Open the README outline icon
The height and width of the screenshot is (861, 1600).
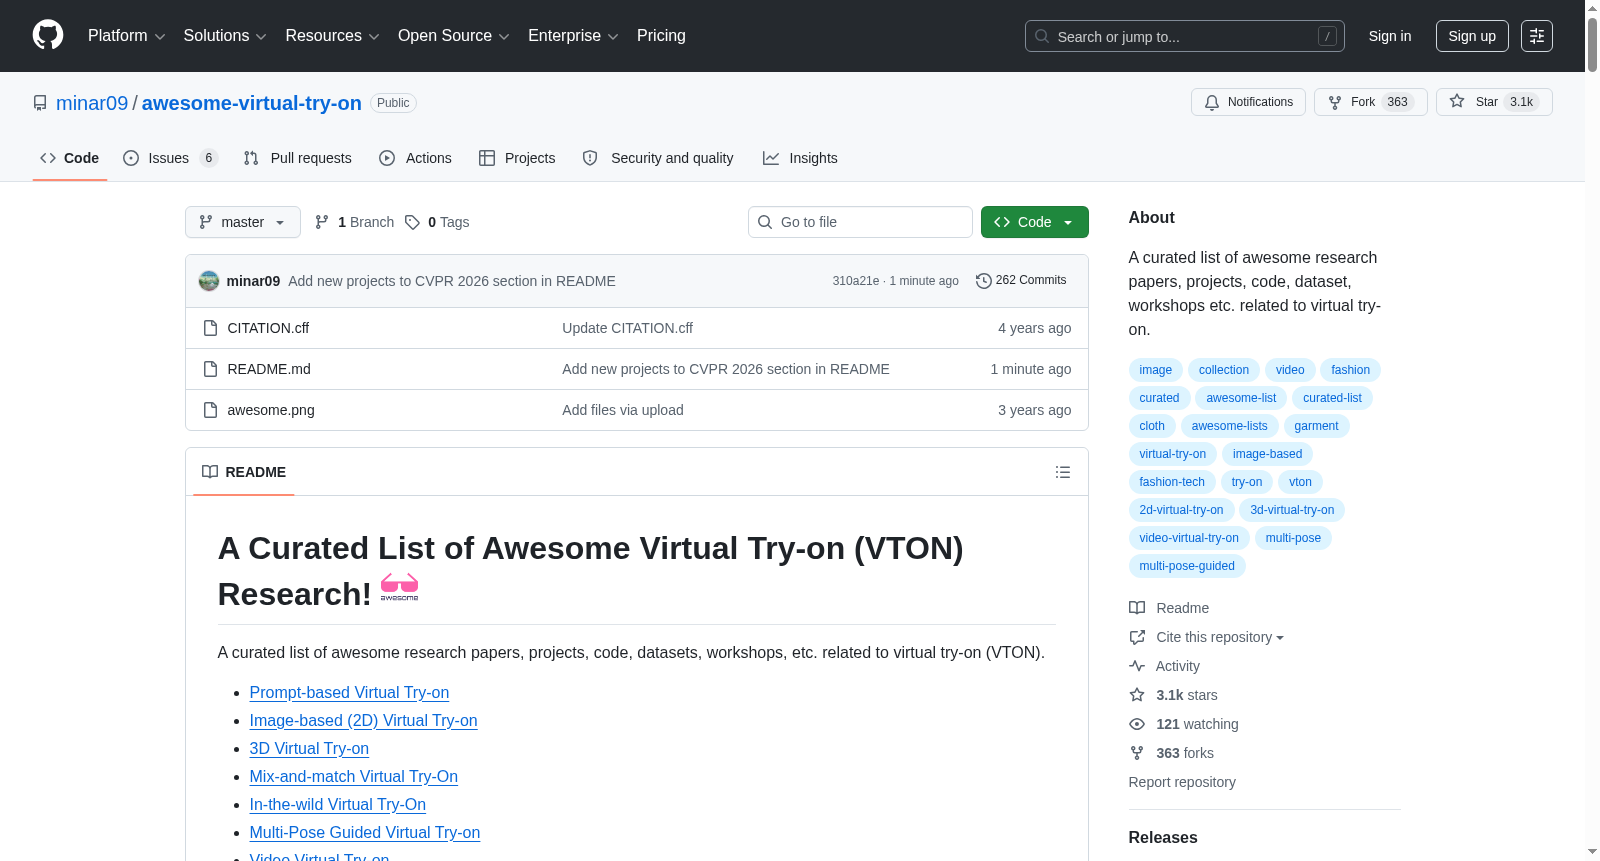pyautogui.click(x=1063, y=472)
